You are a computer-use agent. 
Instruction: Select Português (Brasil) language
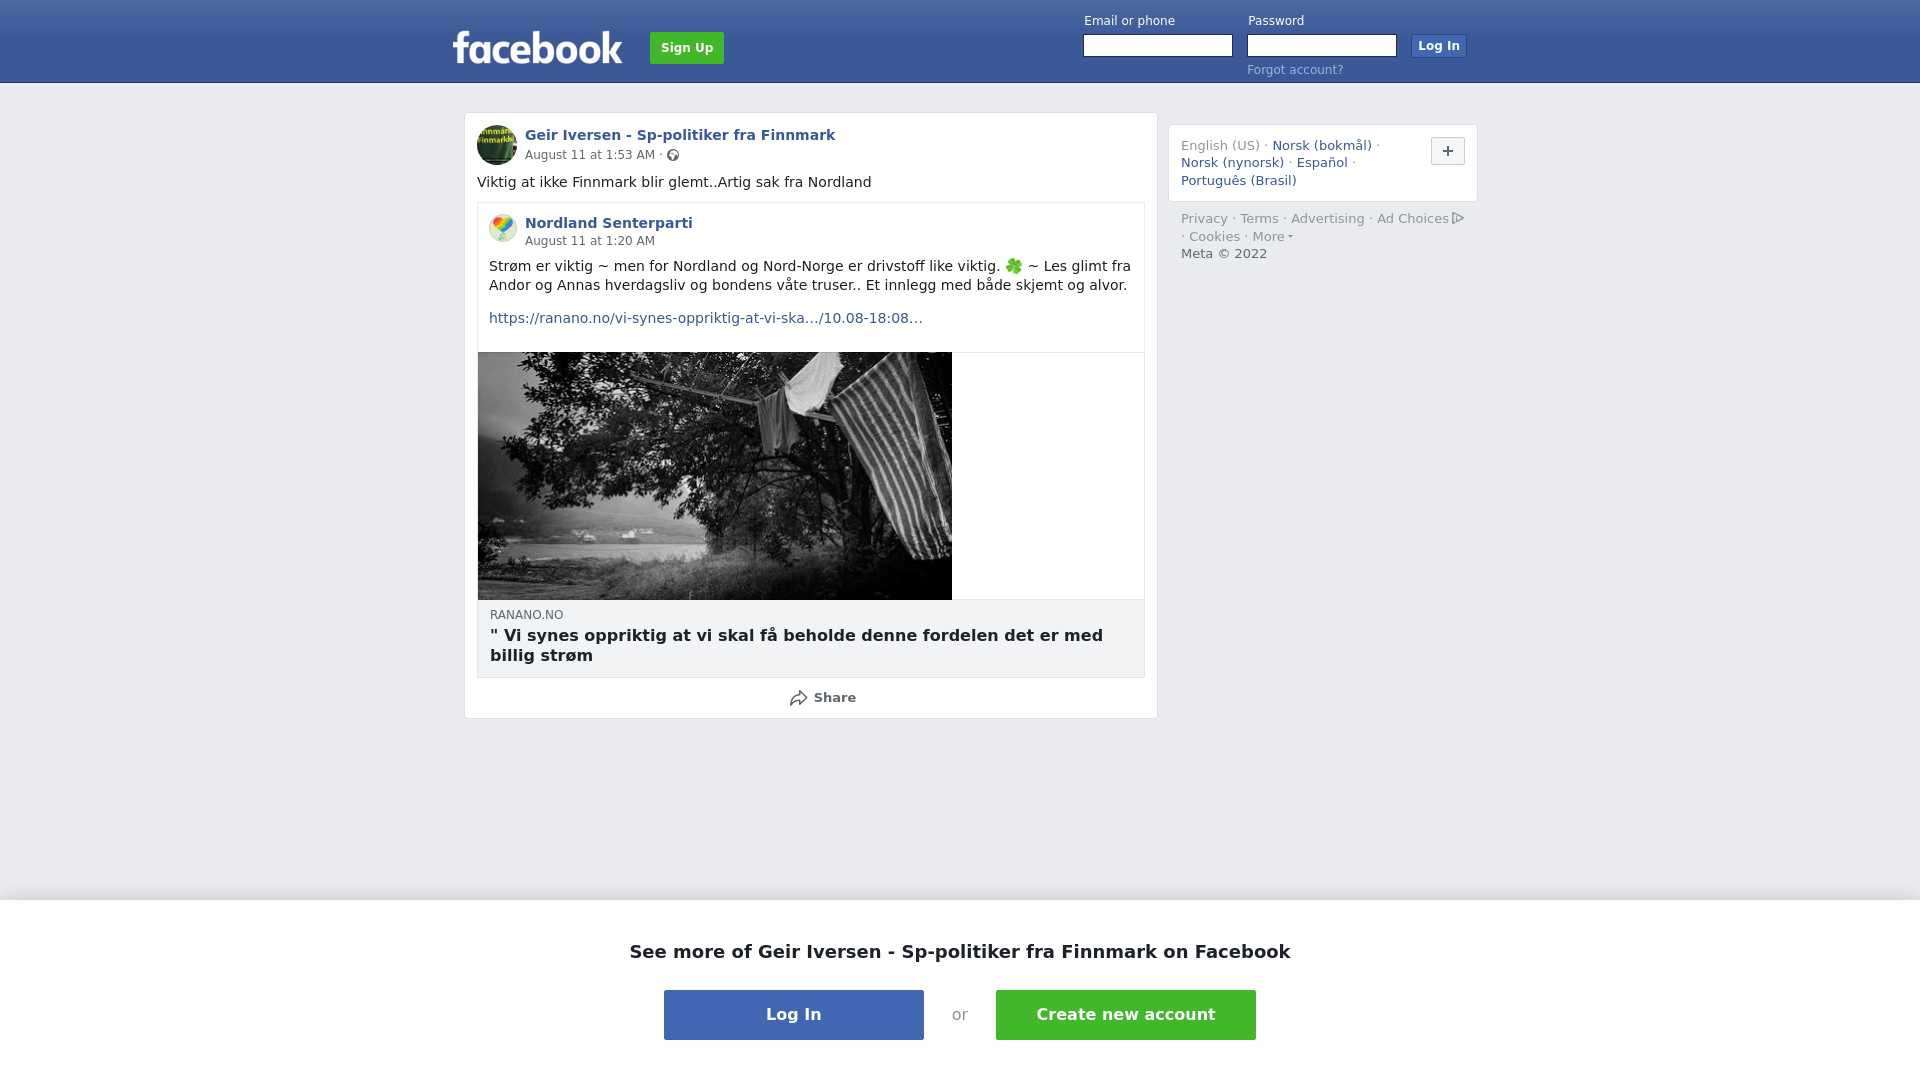tap(1239, 181)
